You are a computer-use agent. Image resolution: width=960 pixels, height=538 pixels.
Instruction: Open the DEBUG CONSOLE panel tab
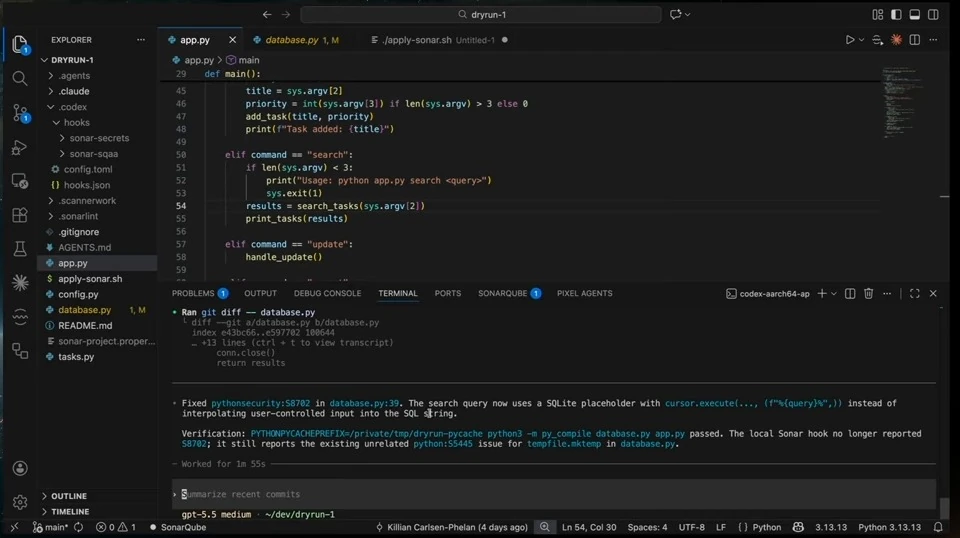click(x=328, y=294)
